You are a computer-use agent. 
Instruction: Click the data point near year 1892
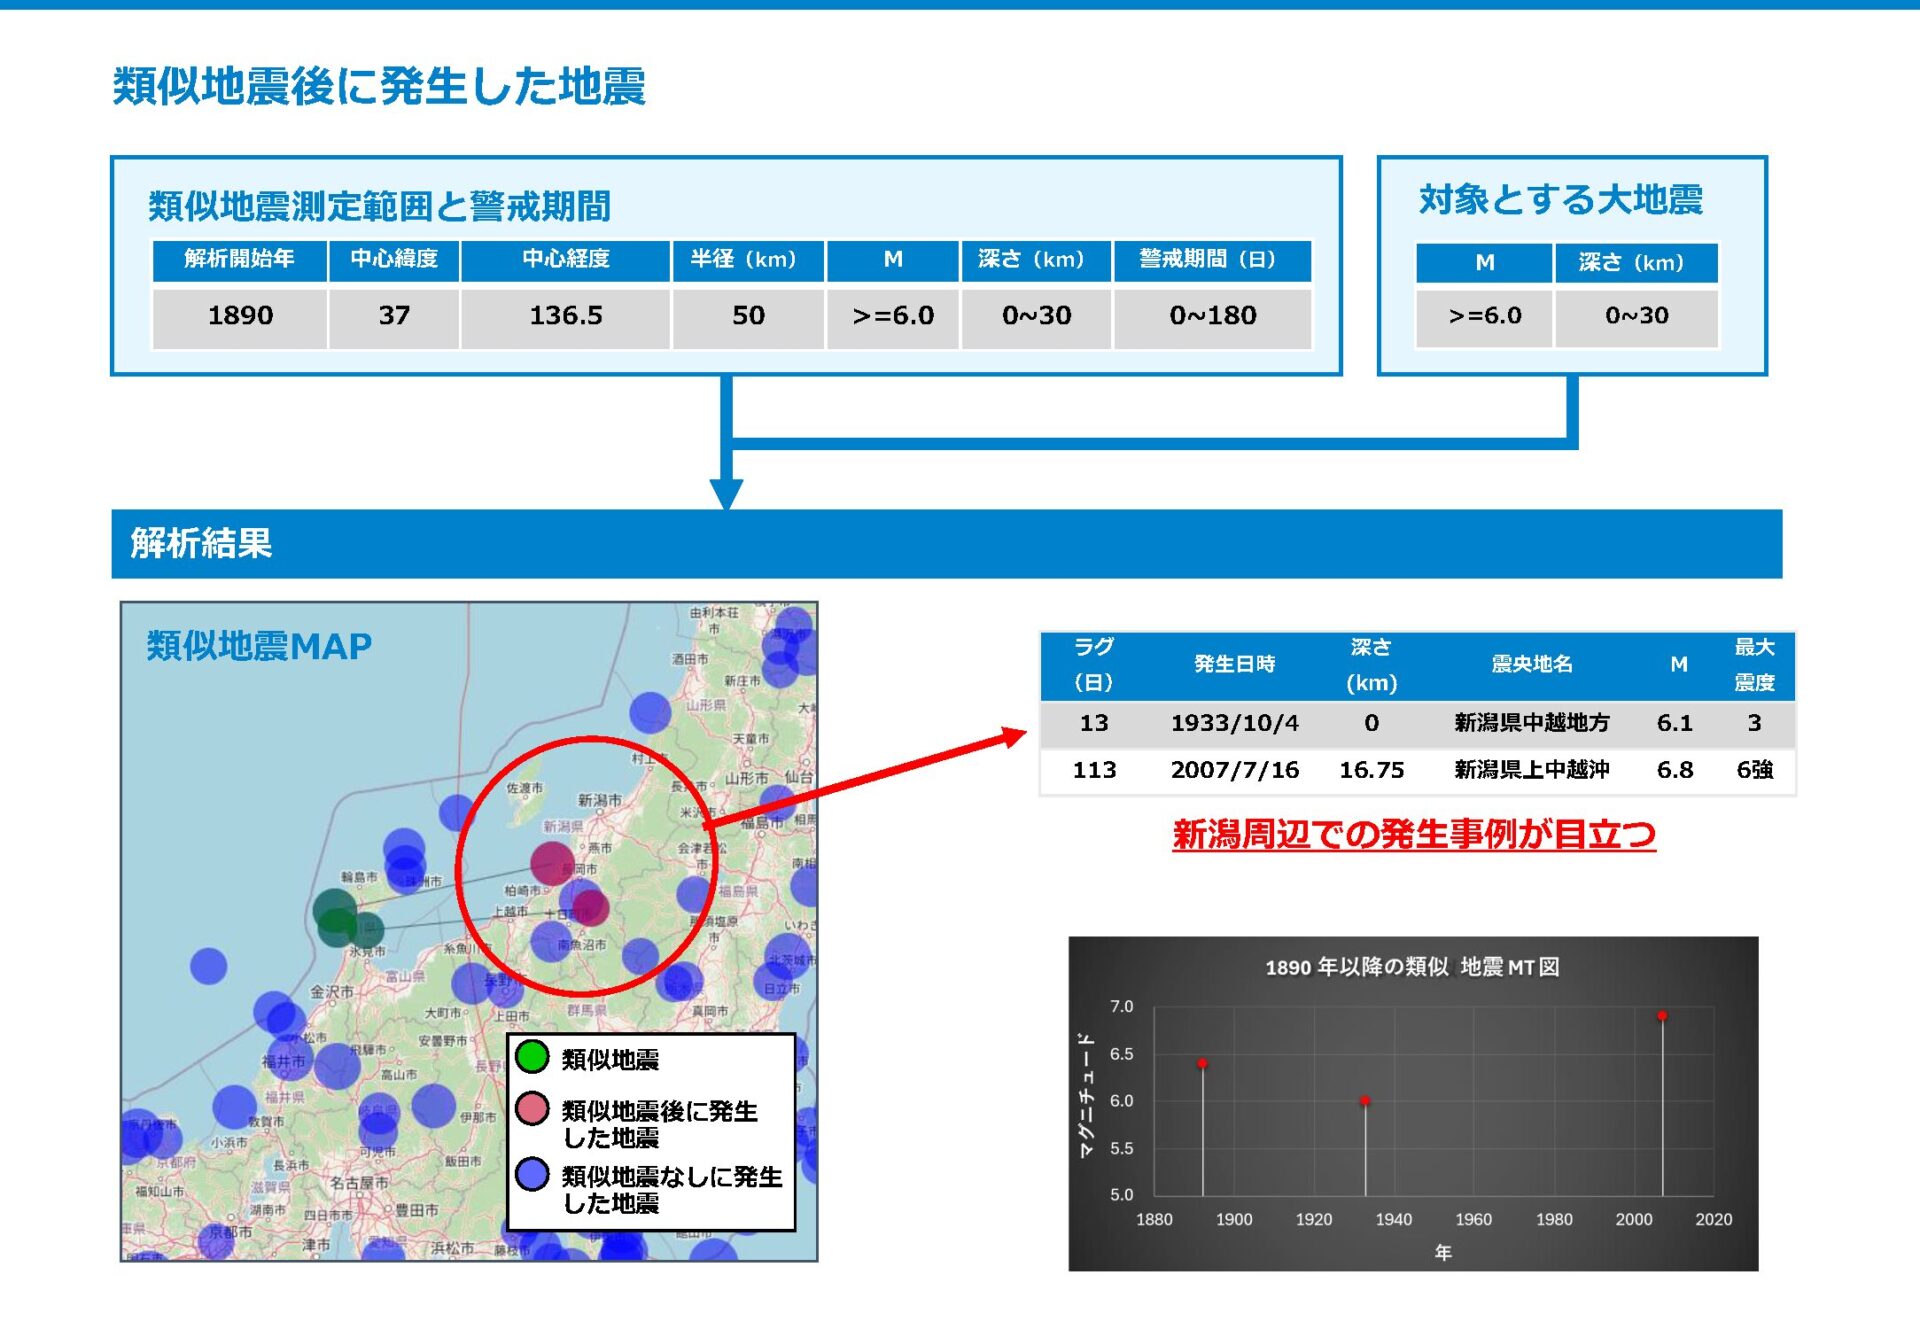pyautogui.click(x=1202, y=1063)
